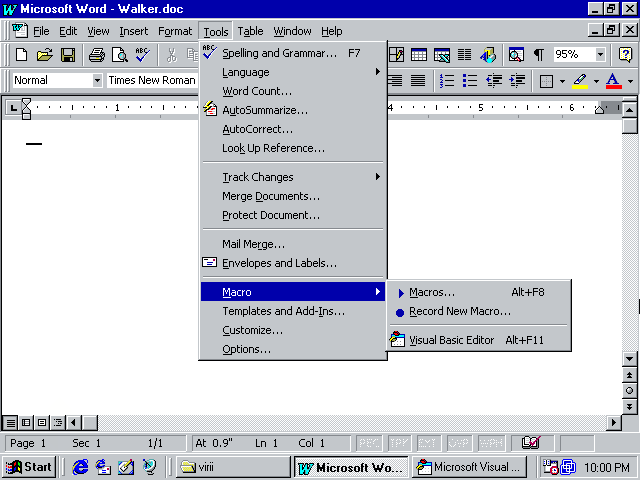Click the Font Color A icon
640x480 pixels.
point(614,81)
